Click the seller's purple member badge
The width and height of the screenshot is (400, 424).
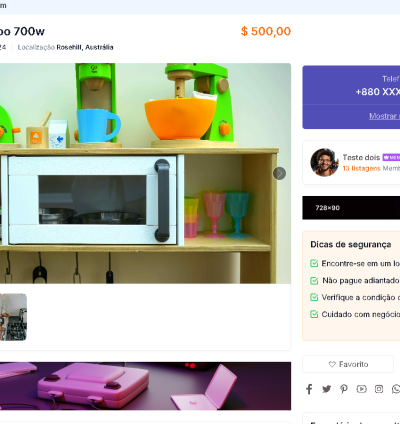(x=391, y=157)
